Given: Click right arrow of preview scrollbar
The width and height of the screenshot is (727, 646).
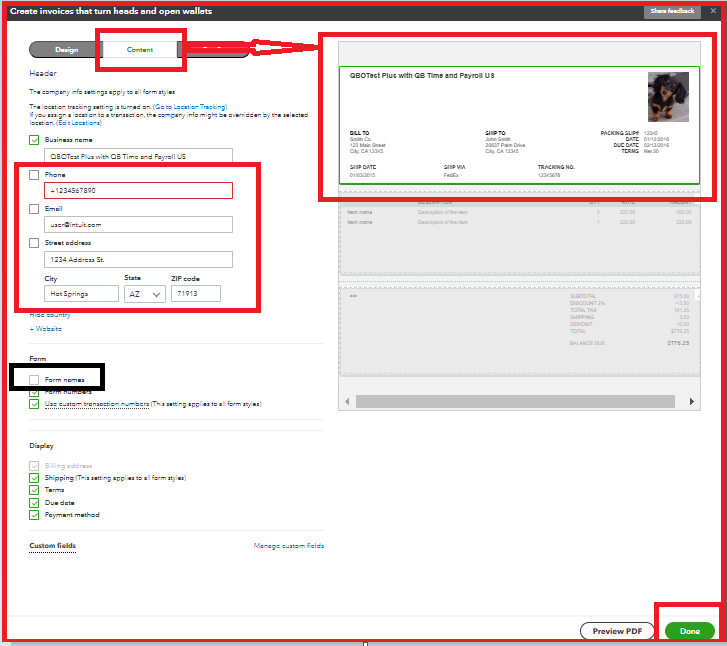Looking at the screenshot, I should [692, 402].
